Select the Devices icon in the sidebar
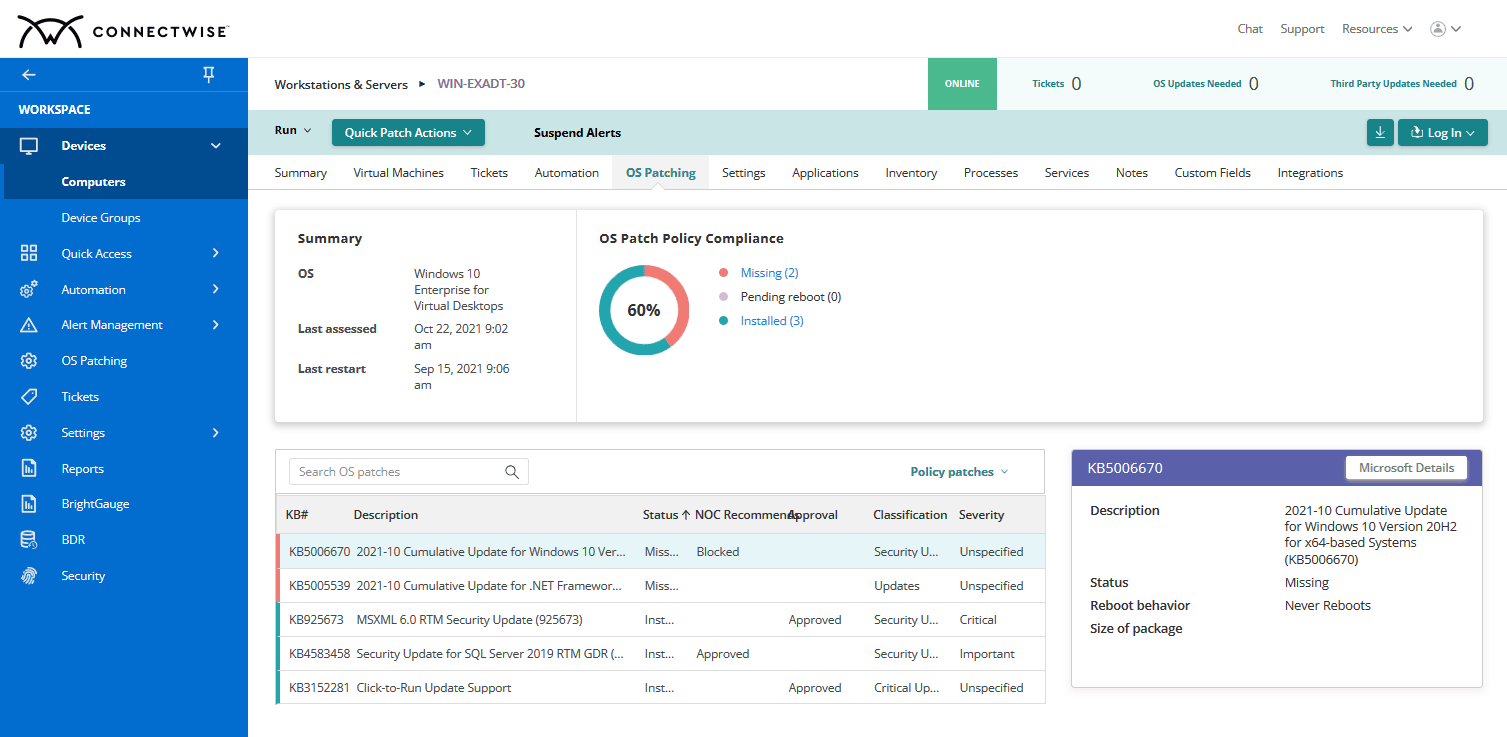The width and height of the screenshot is (1507, 737). (29, 145)
